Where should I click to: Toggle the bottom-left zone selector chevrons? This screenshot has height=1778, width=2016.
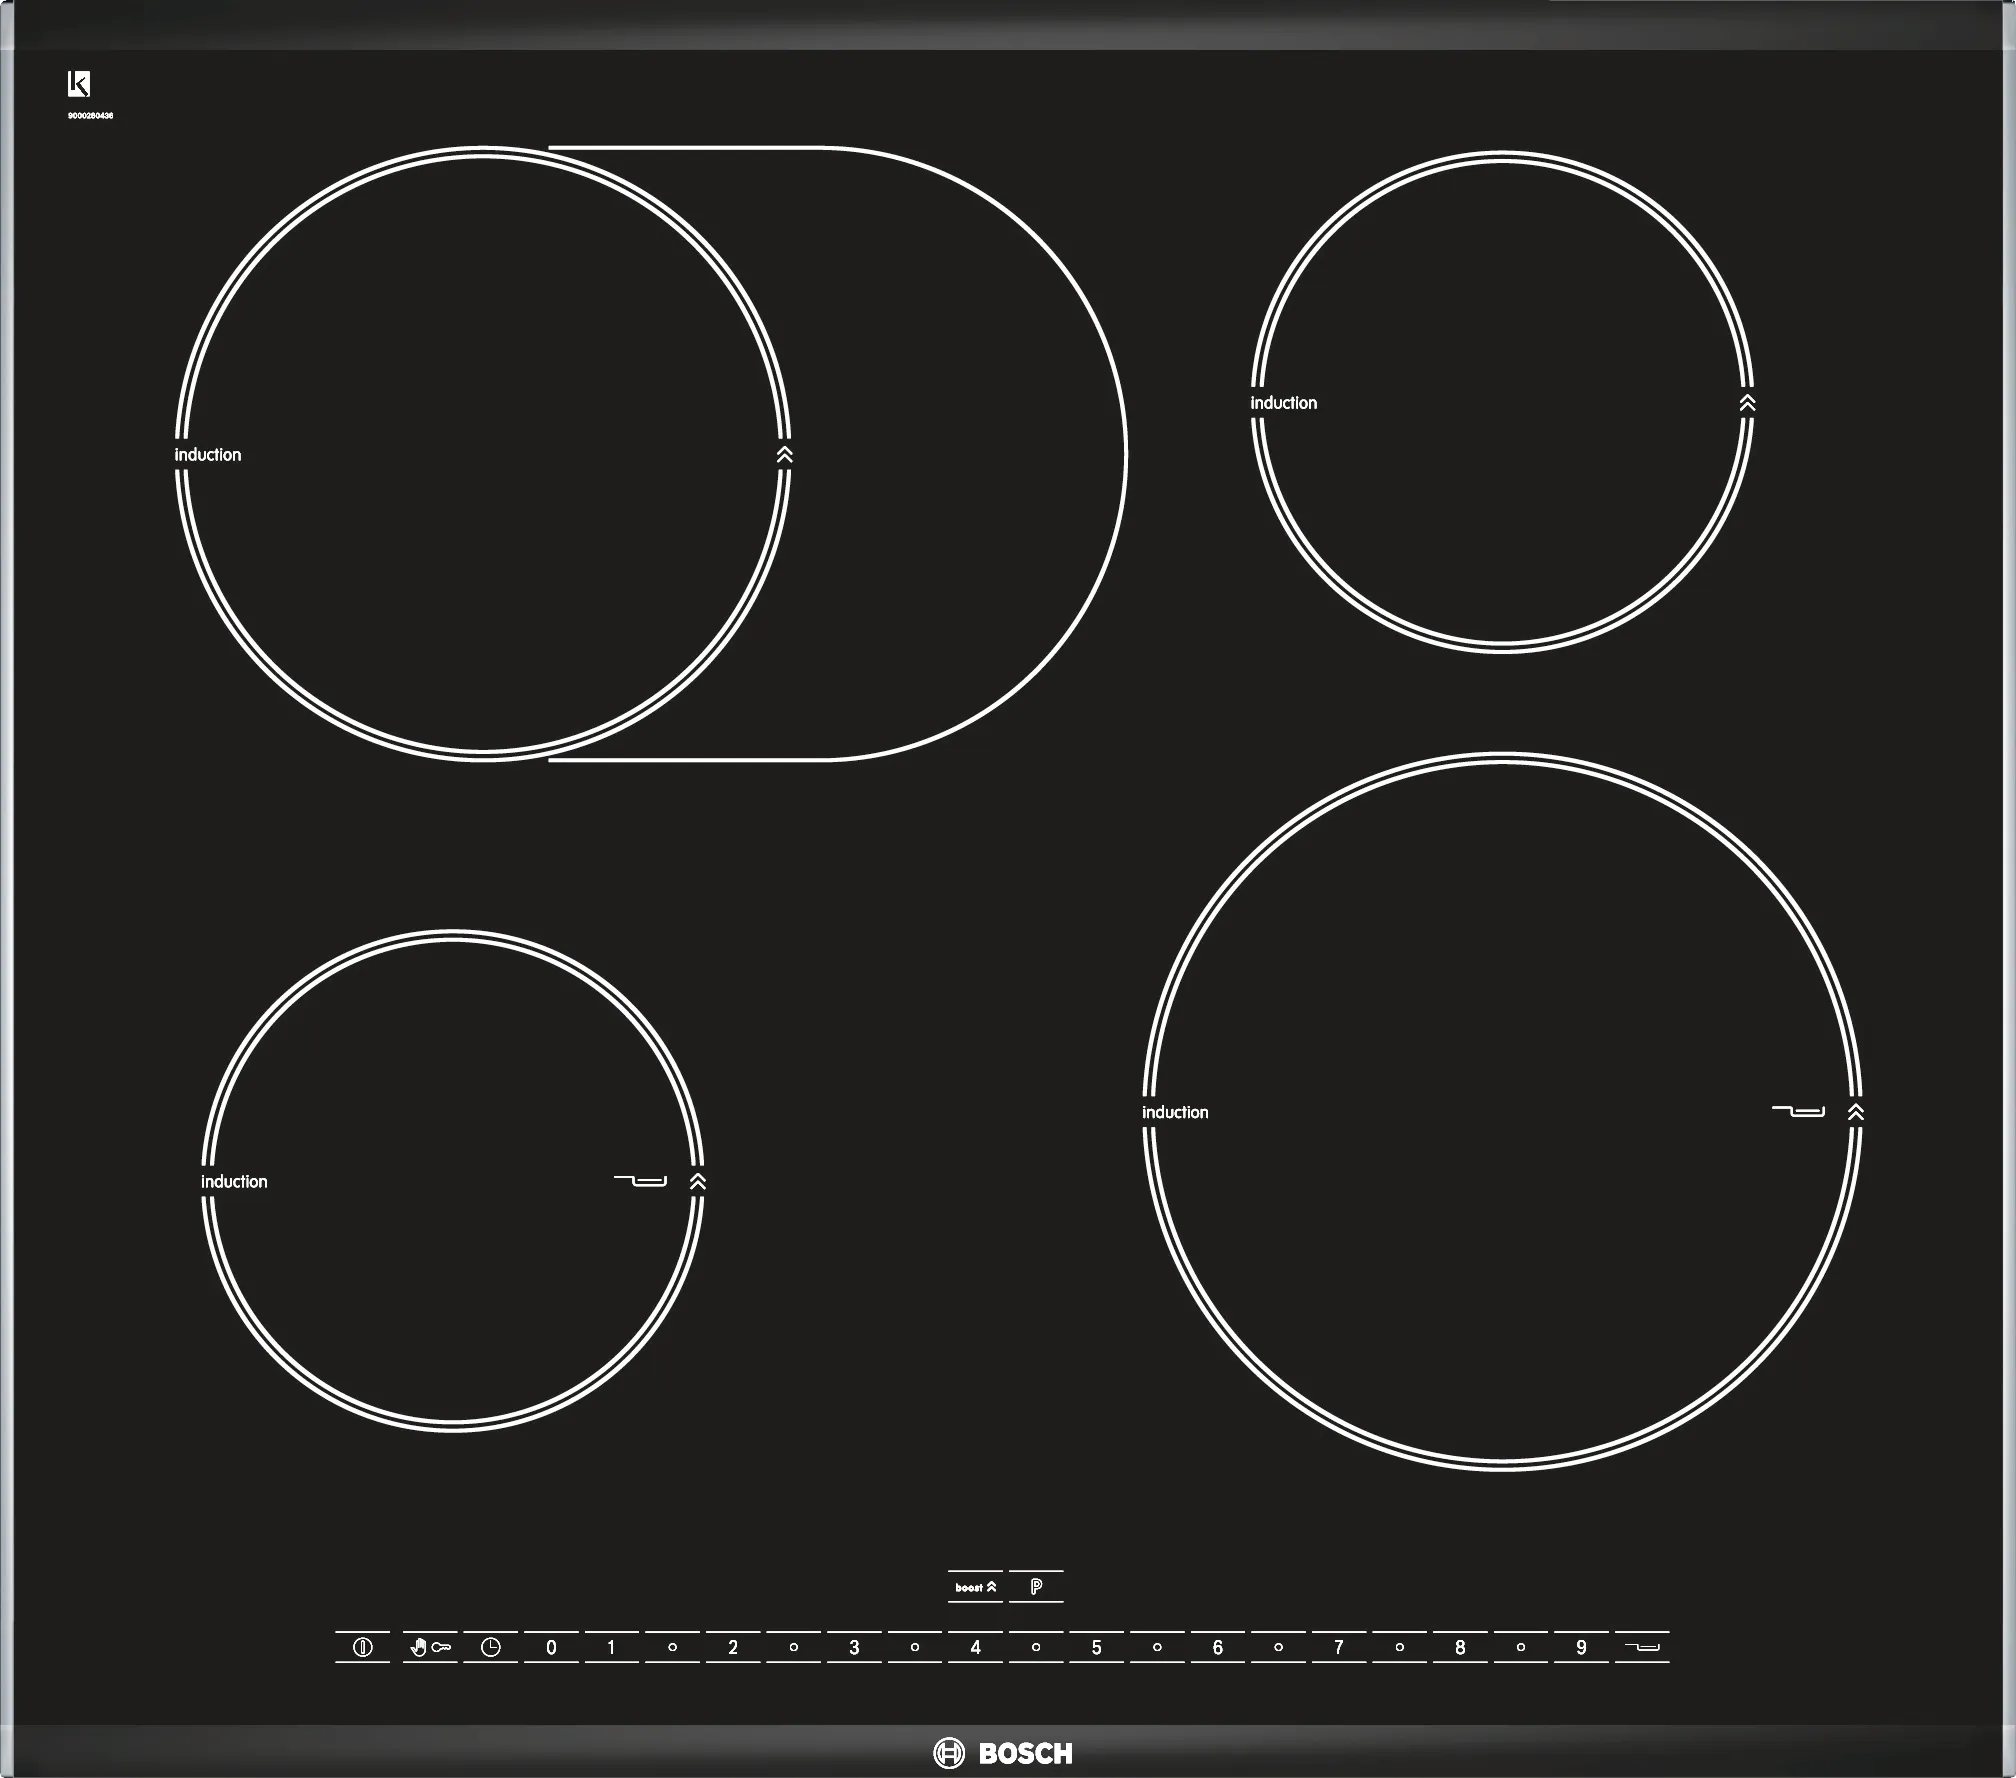pyautogui.click(x=697, y=1181)
